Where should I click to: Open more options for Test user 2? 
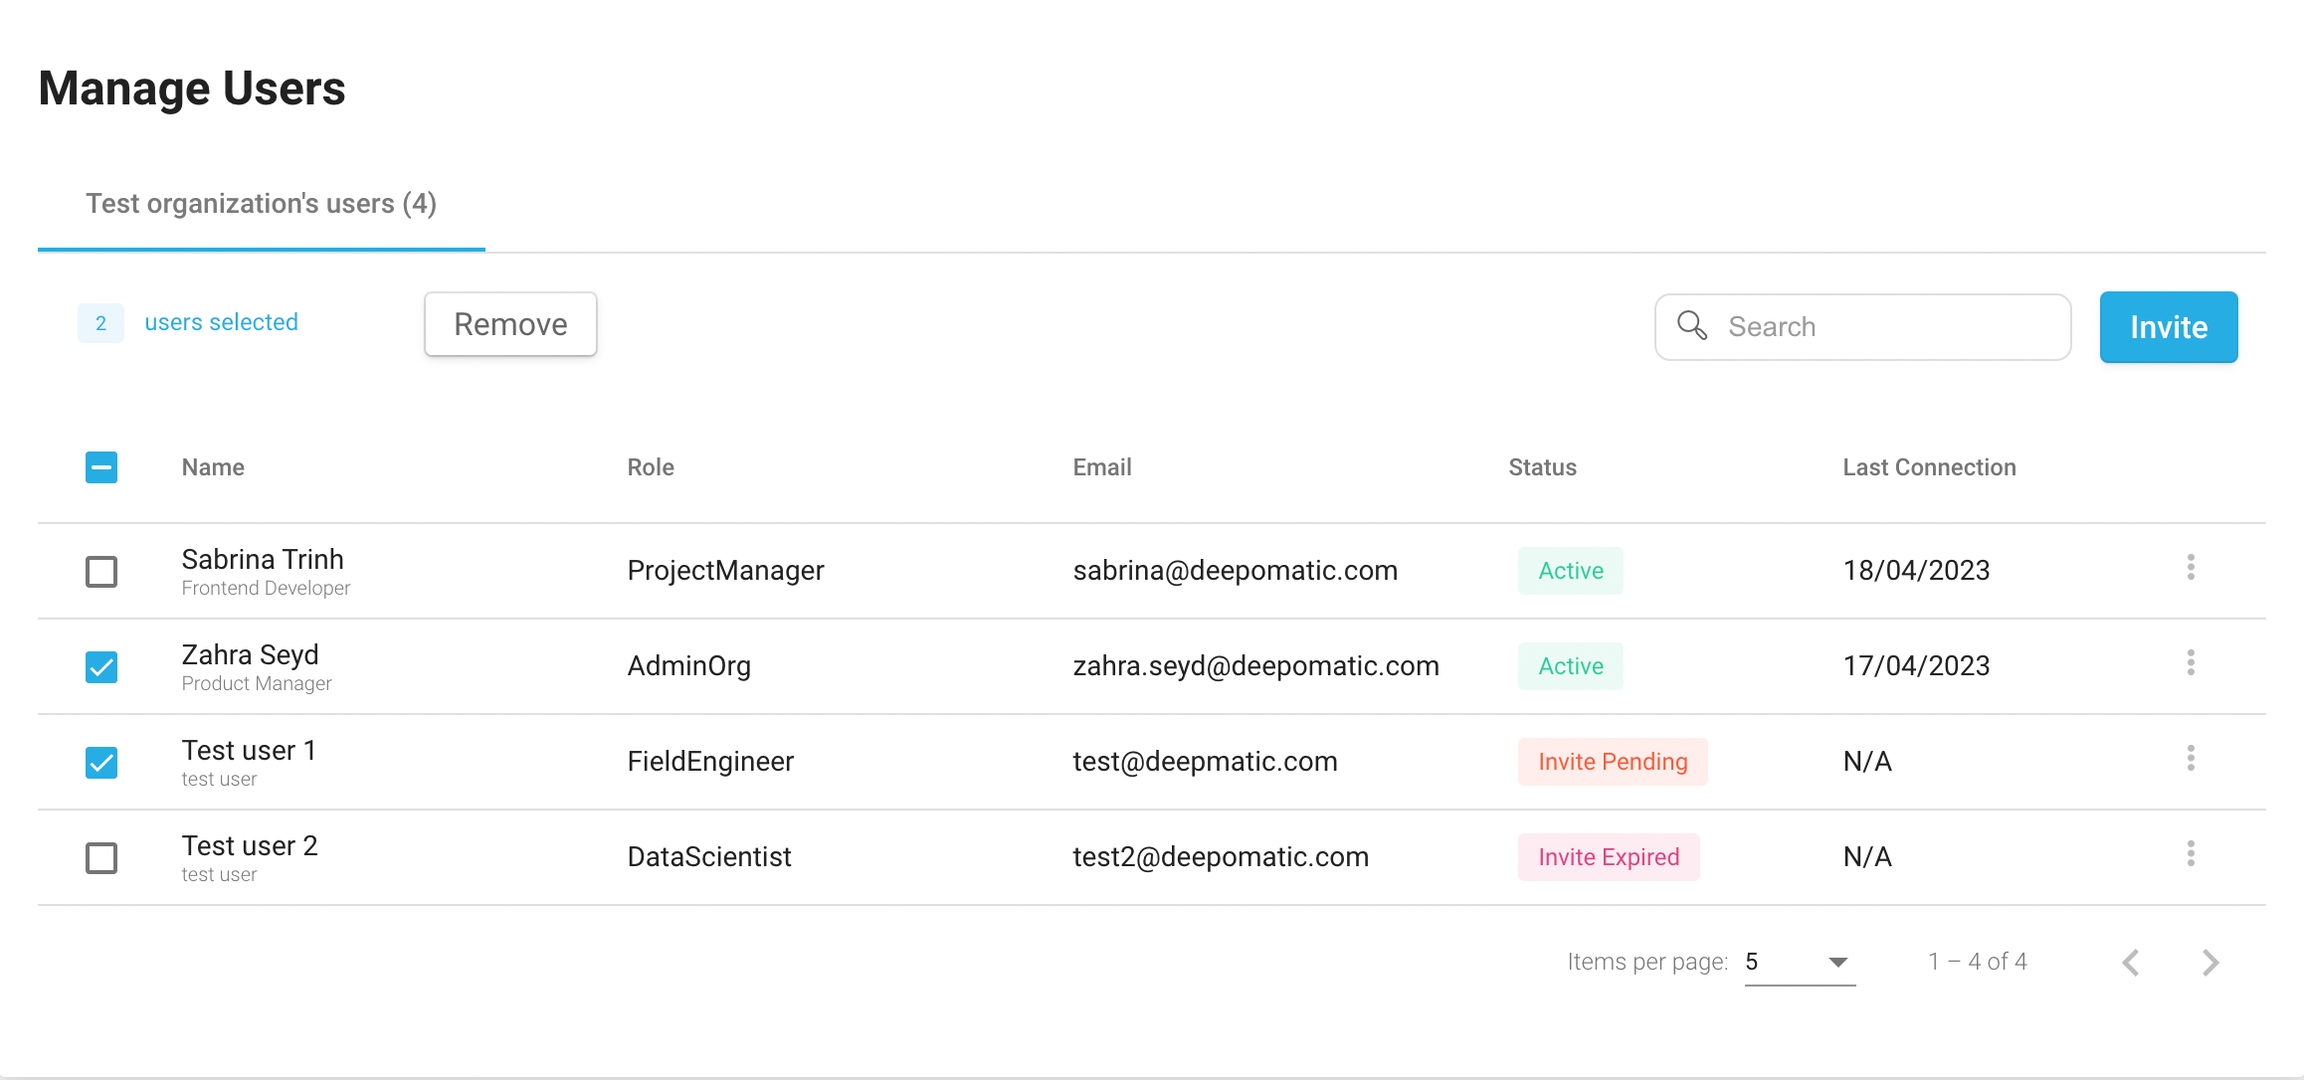pos(2190,854)
